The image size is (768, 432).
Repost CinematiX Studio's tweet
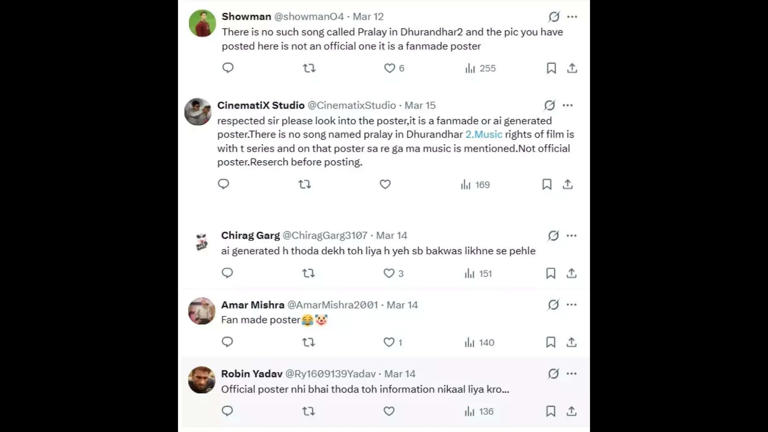click(x=305, y=184)
